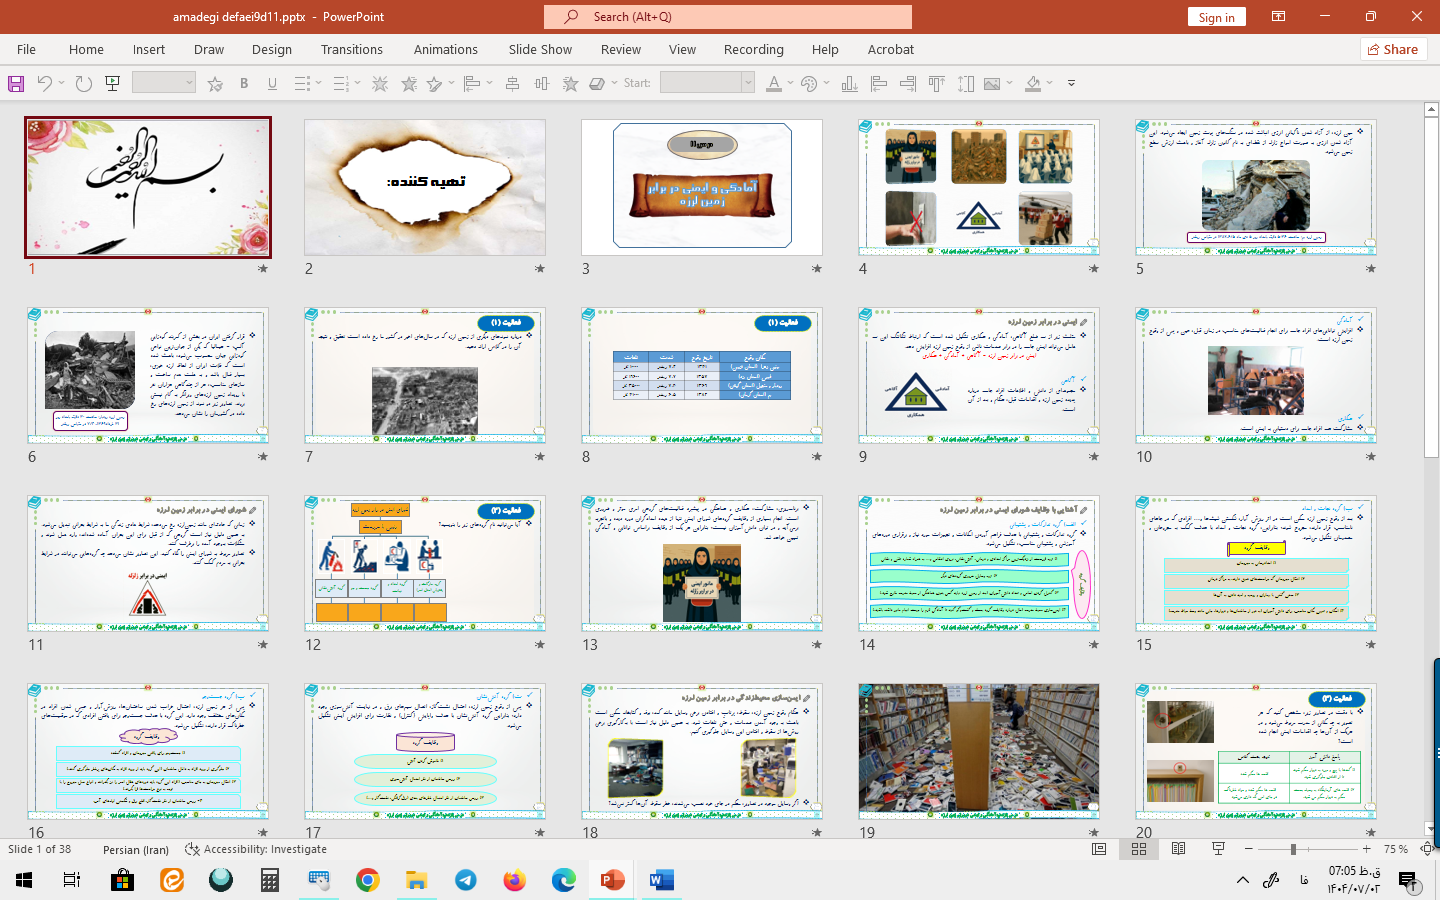Click the Save icon in Quick Access Toolbar
1440x900 pixels.
point(16,84)
